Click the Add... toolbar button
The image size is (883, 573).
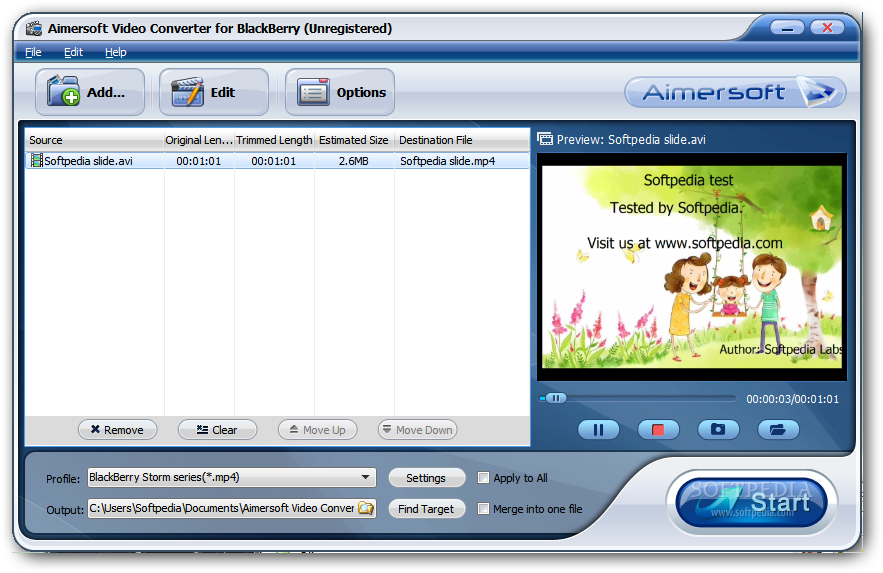[x=90, y=92]
